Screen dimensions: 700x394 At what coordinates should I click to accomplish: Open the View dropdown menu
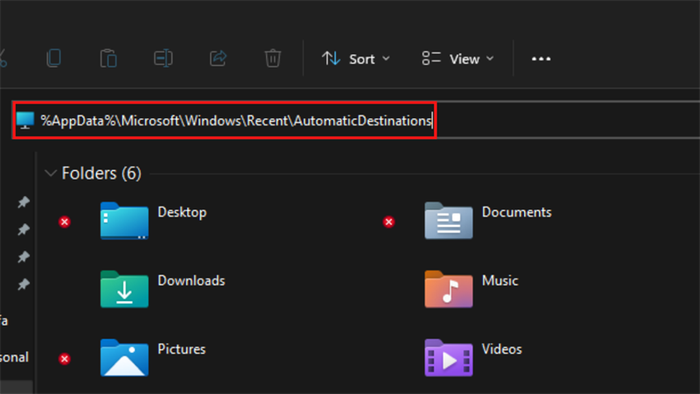point(458,59)
